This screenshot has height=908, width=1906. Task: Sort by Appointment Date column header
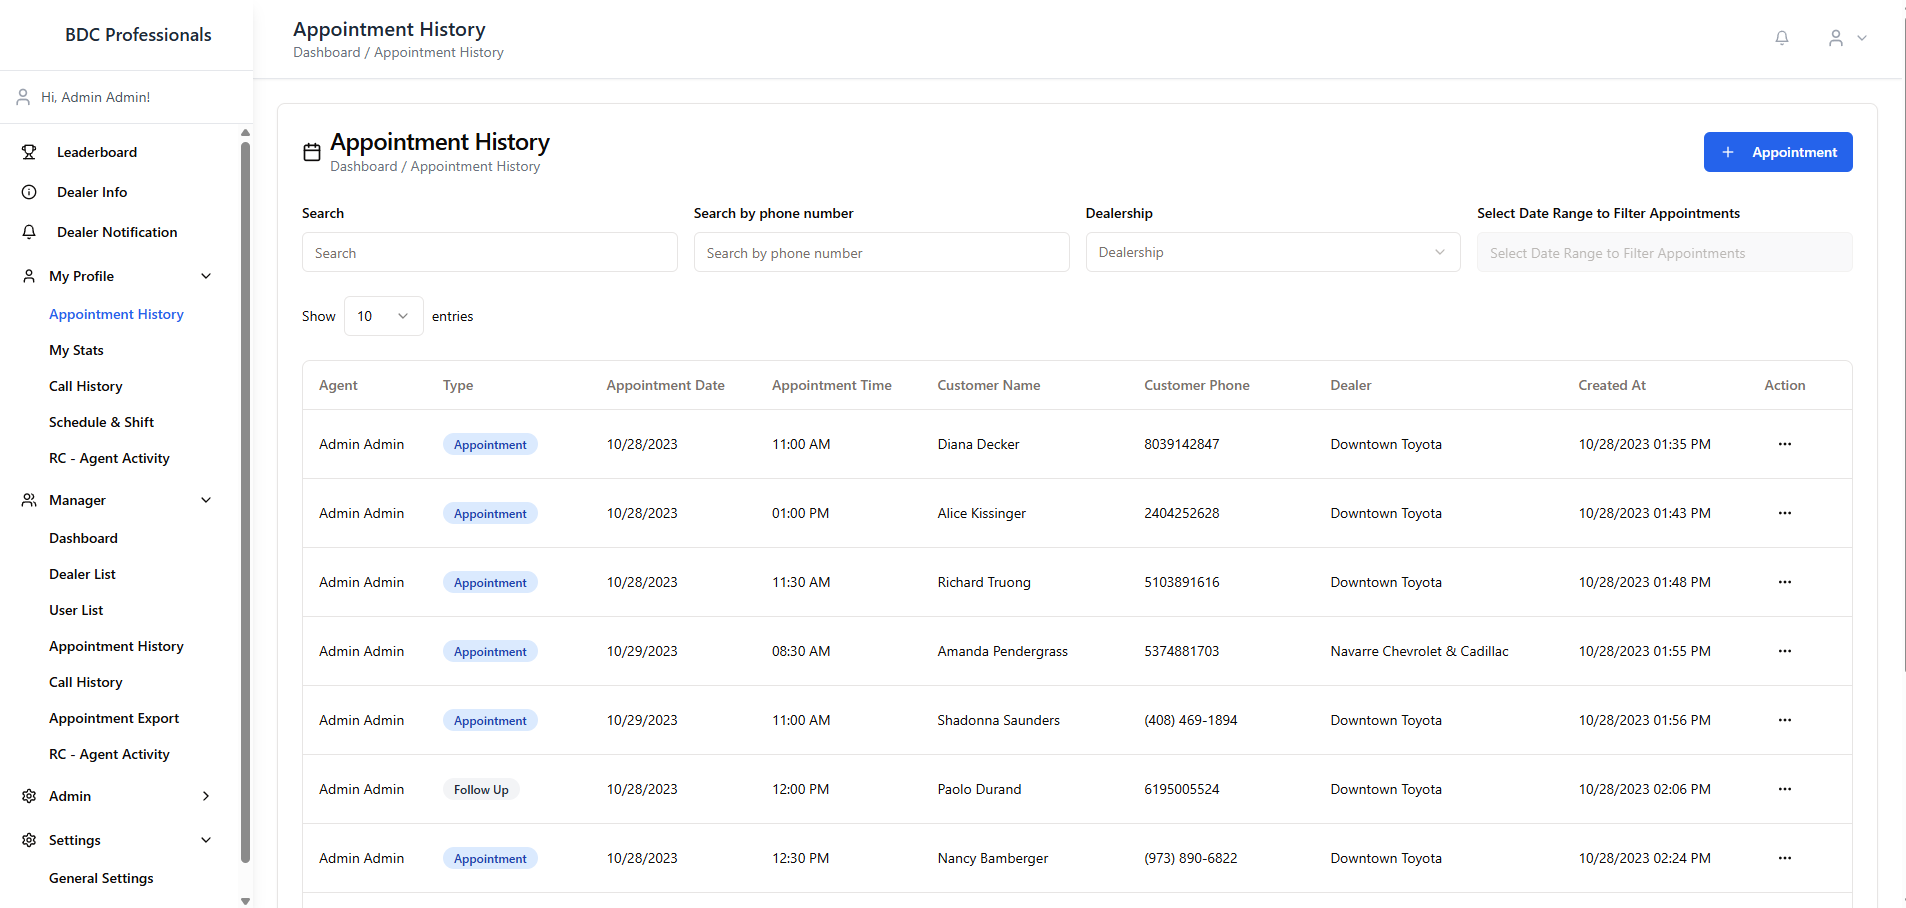(x=665, y=385)
